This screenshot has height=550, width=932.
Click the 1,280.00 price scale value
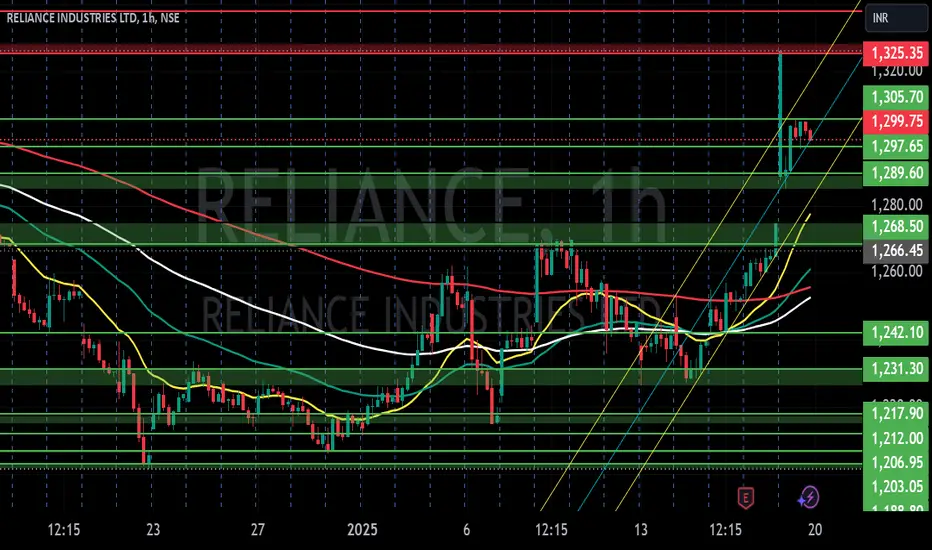click(896, 205)
